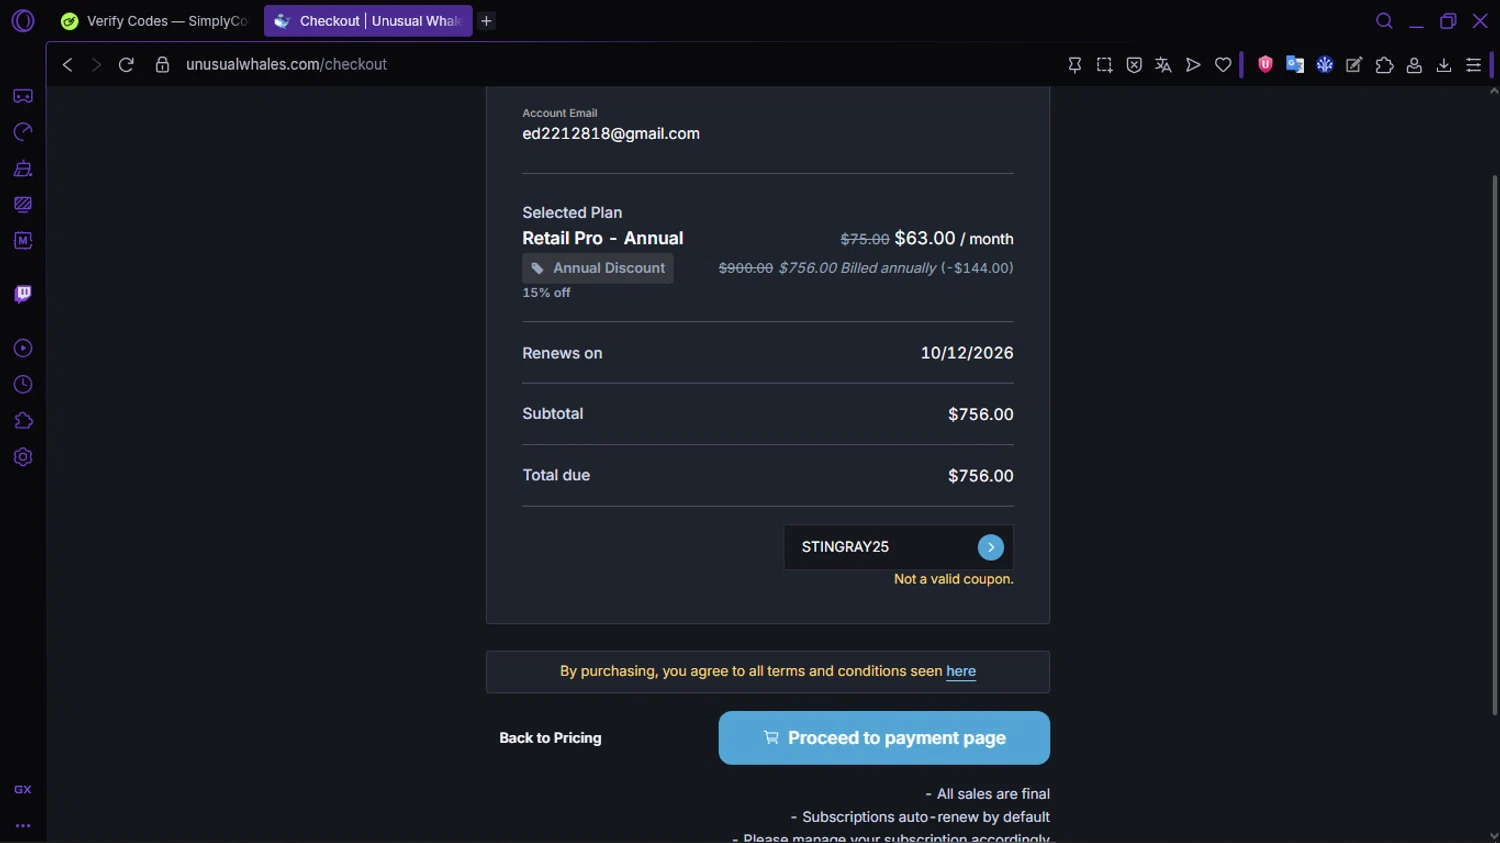This screenshot has width=1500, height=843.
Task: Switch to Verify Codes SimplyCodes tab
Action: pos(154,21)
